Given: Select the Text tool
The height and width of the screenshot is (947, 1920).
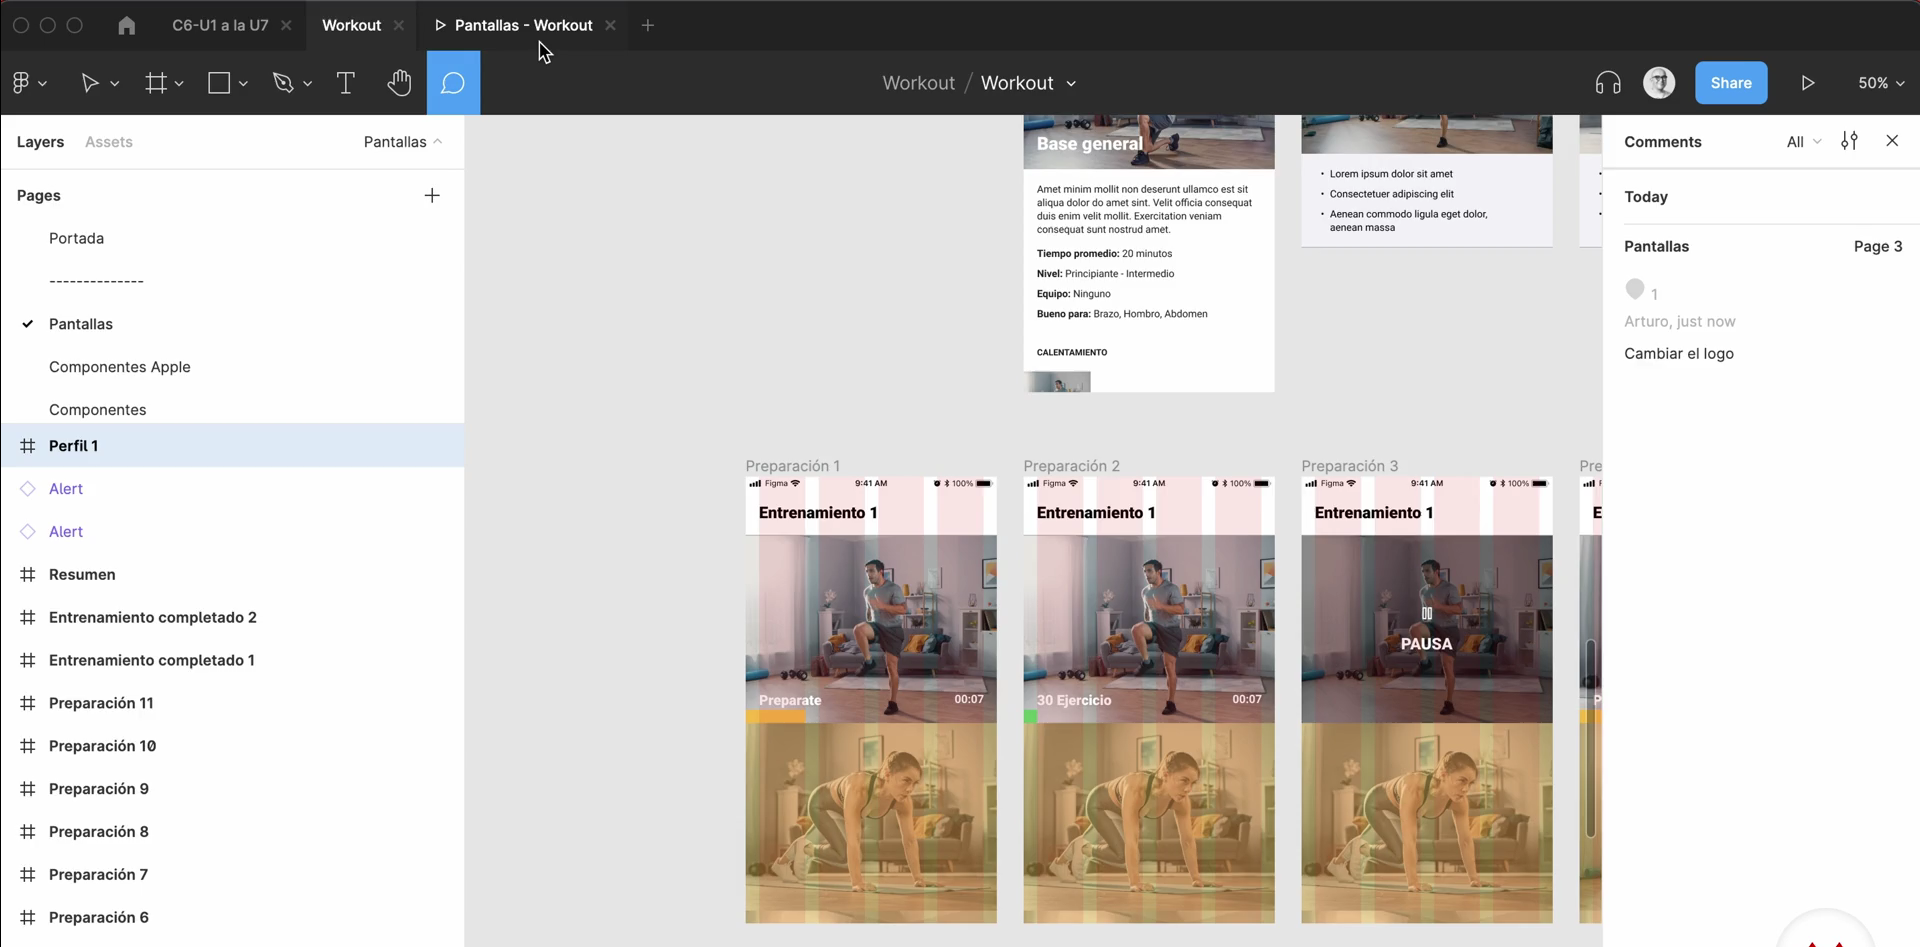Looking at the screenshot, I should pos(345,83).
